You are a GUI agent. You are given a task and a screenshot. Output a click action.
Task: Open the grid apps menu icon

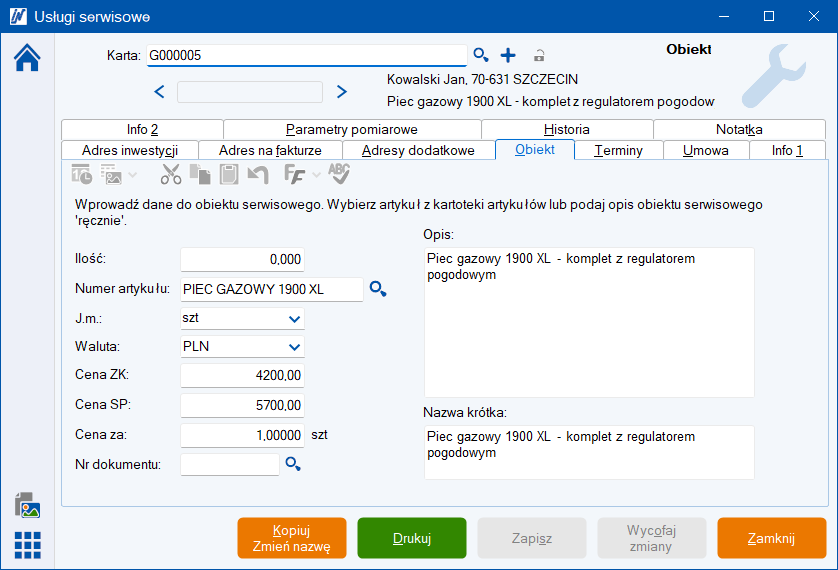coord(27,545)
